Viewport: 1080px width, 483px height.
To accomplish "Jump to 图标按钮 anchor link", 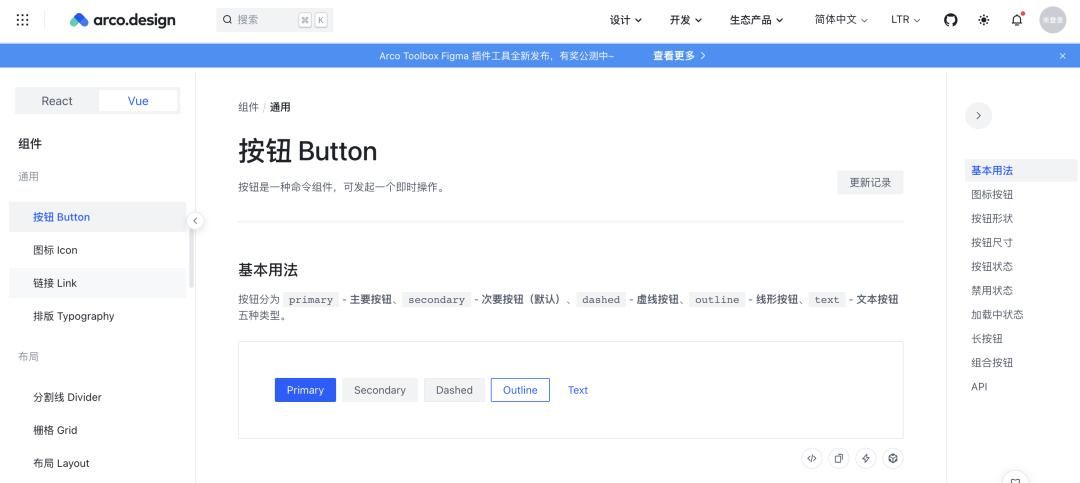I will click(992, 195).
